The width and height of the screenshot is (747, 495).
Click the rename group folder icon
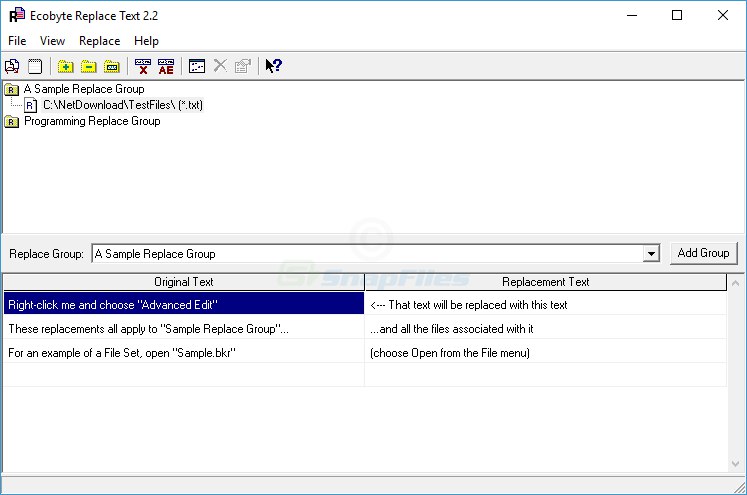click(x=112, y=66)
